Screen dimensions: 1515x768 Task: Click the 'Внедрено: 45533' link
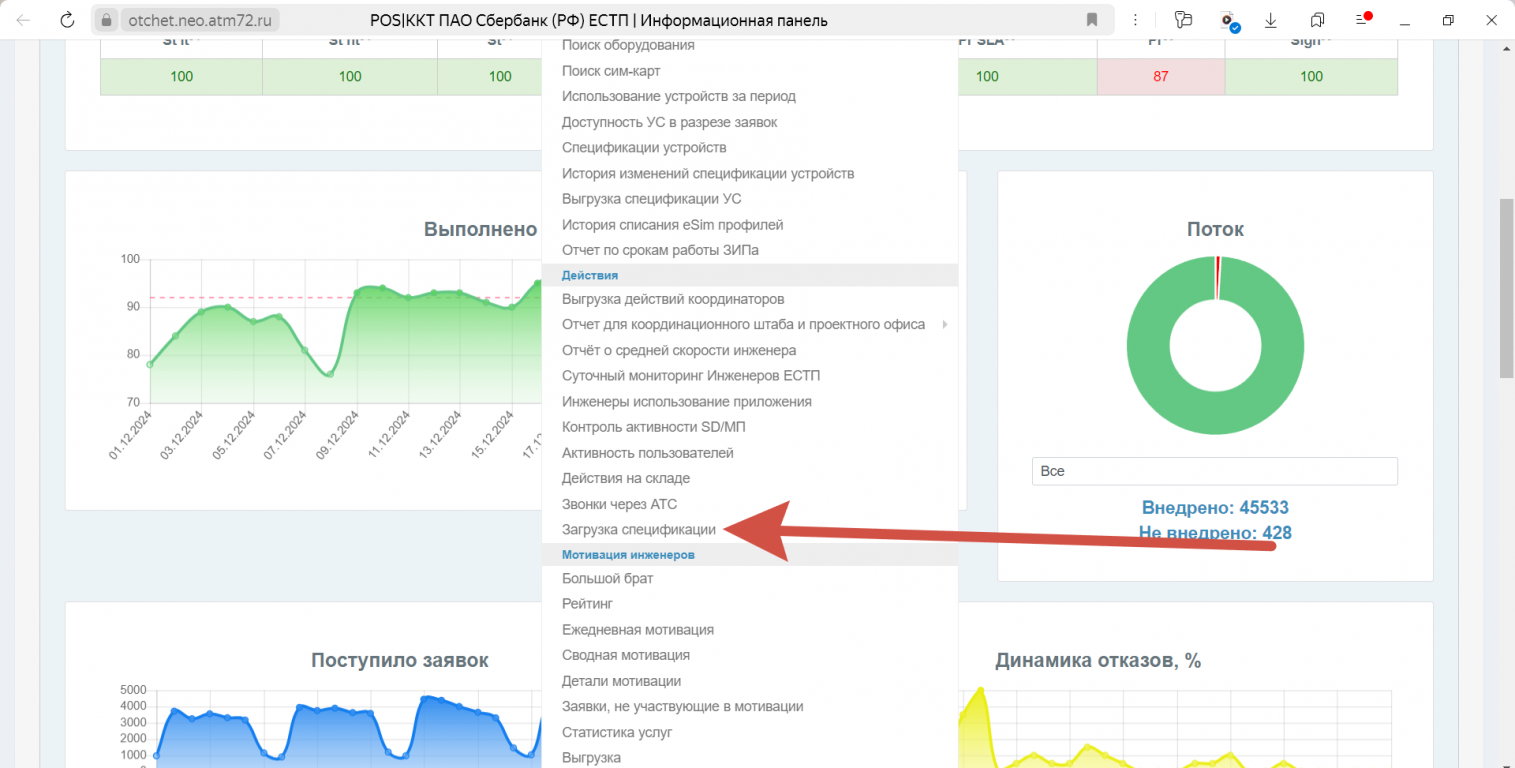click(1214, 508)
